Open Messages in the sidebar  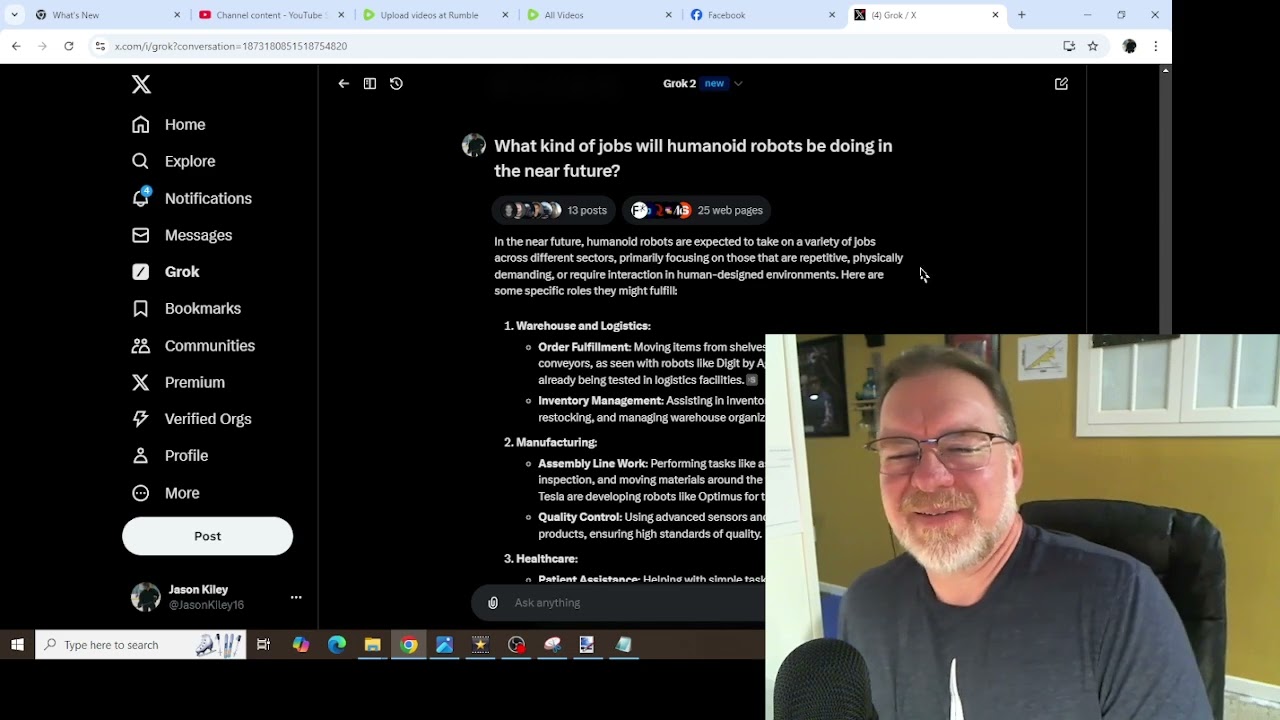tap(181, 235)
